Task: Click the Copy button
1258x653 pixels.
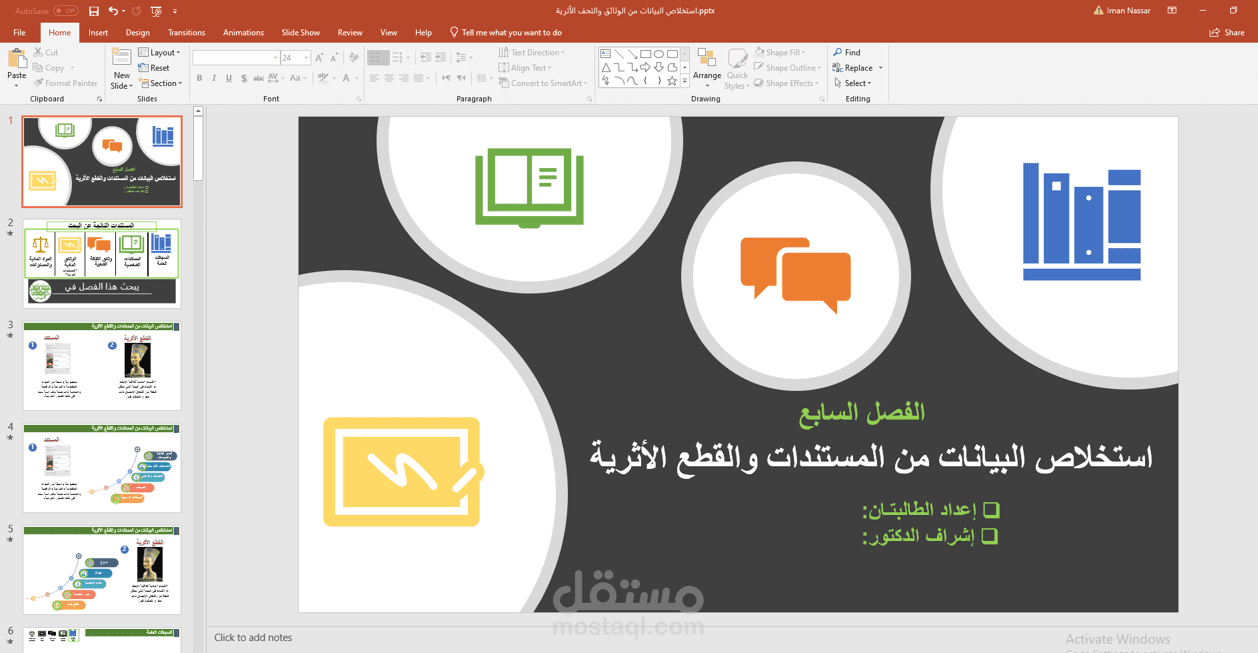Action: point(49,68)
